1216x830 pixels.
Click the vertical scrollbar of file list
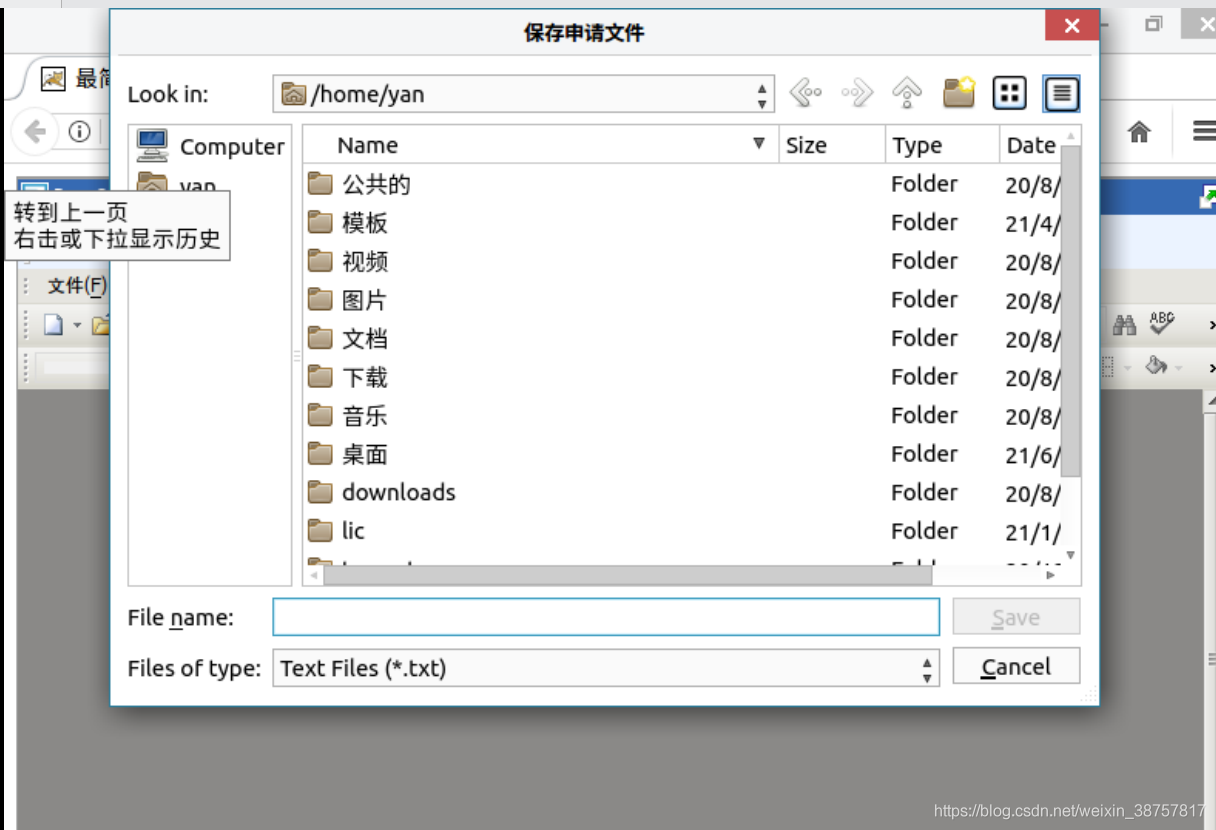click(x=1070, y=311)
